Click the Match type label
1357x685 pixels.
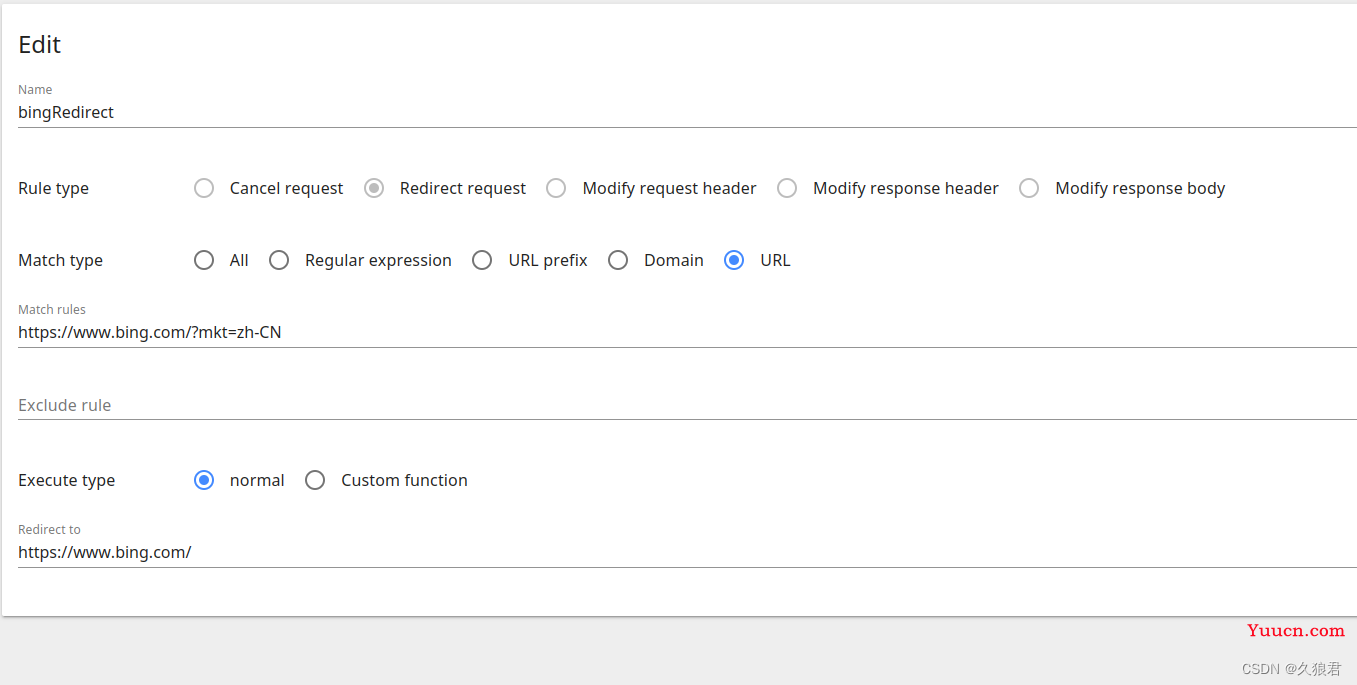click(60, 260)
